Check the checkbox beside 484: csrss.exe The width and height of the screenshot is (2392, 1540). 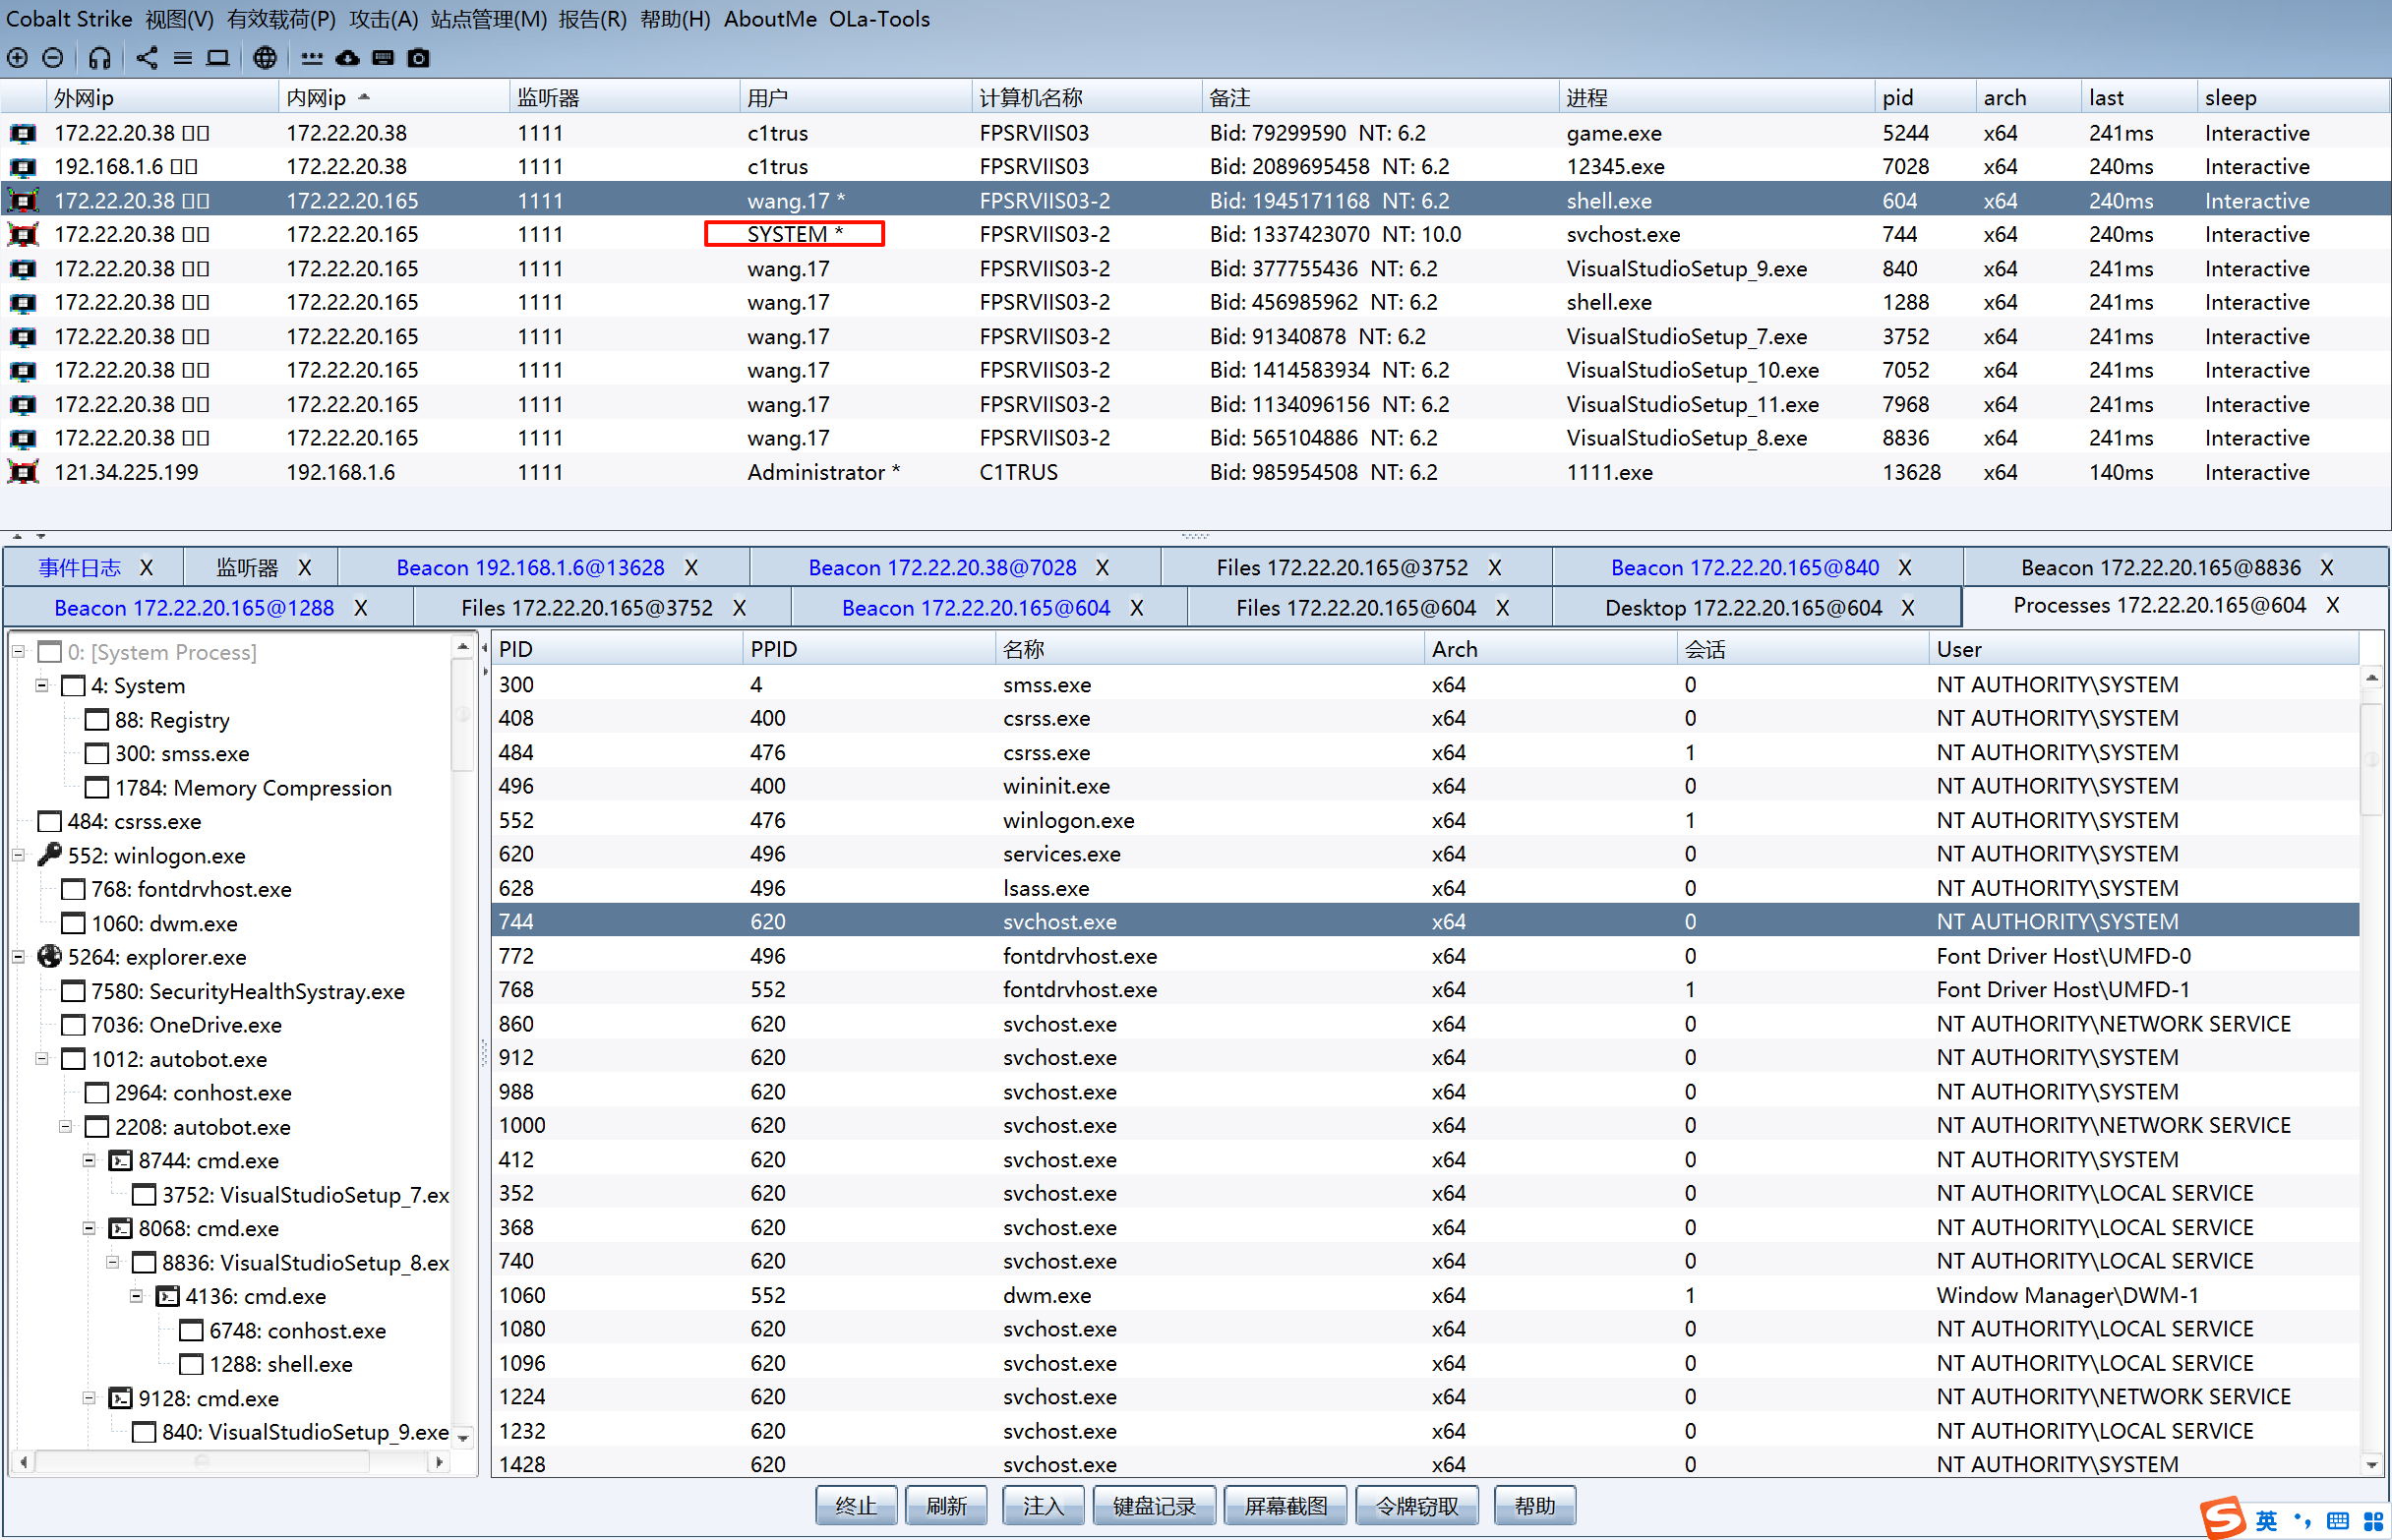pos(50,821)
